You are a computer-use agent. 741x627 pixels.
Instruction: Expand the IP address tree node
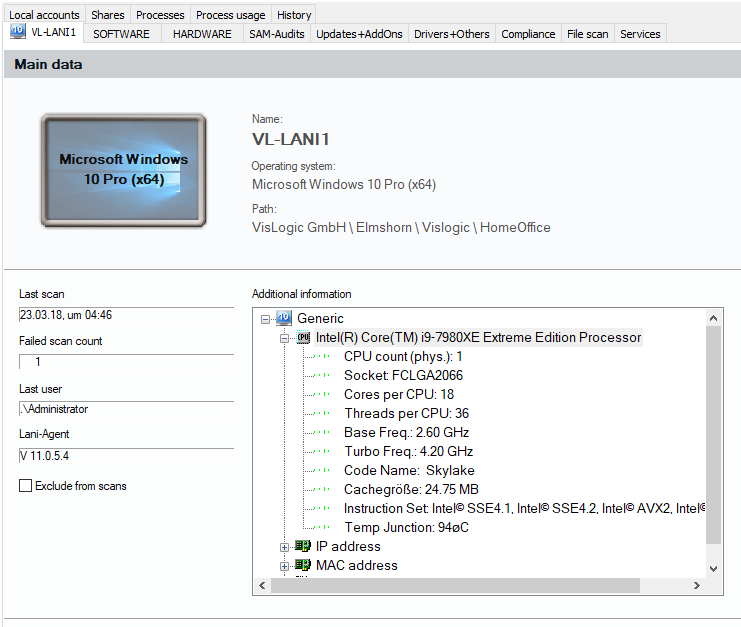point(284,547)
